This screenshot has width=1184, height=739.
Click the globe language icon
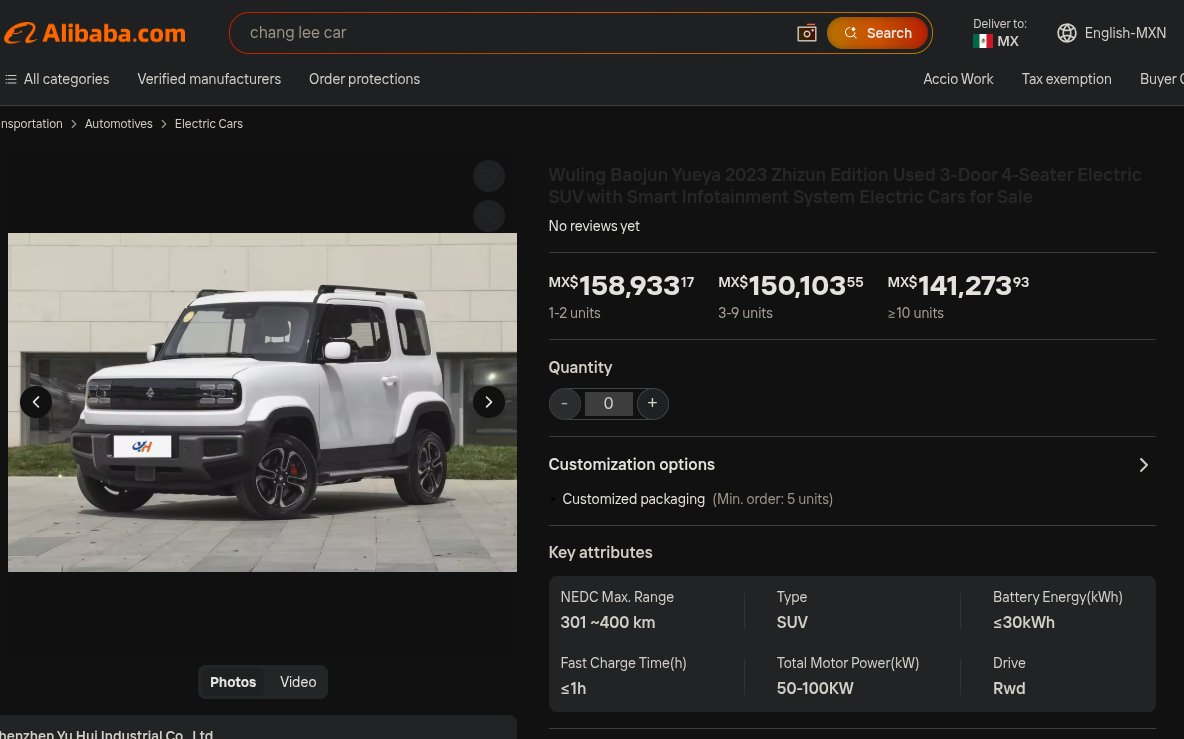pyautogui.click(x=1066, y=33)
